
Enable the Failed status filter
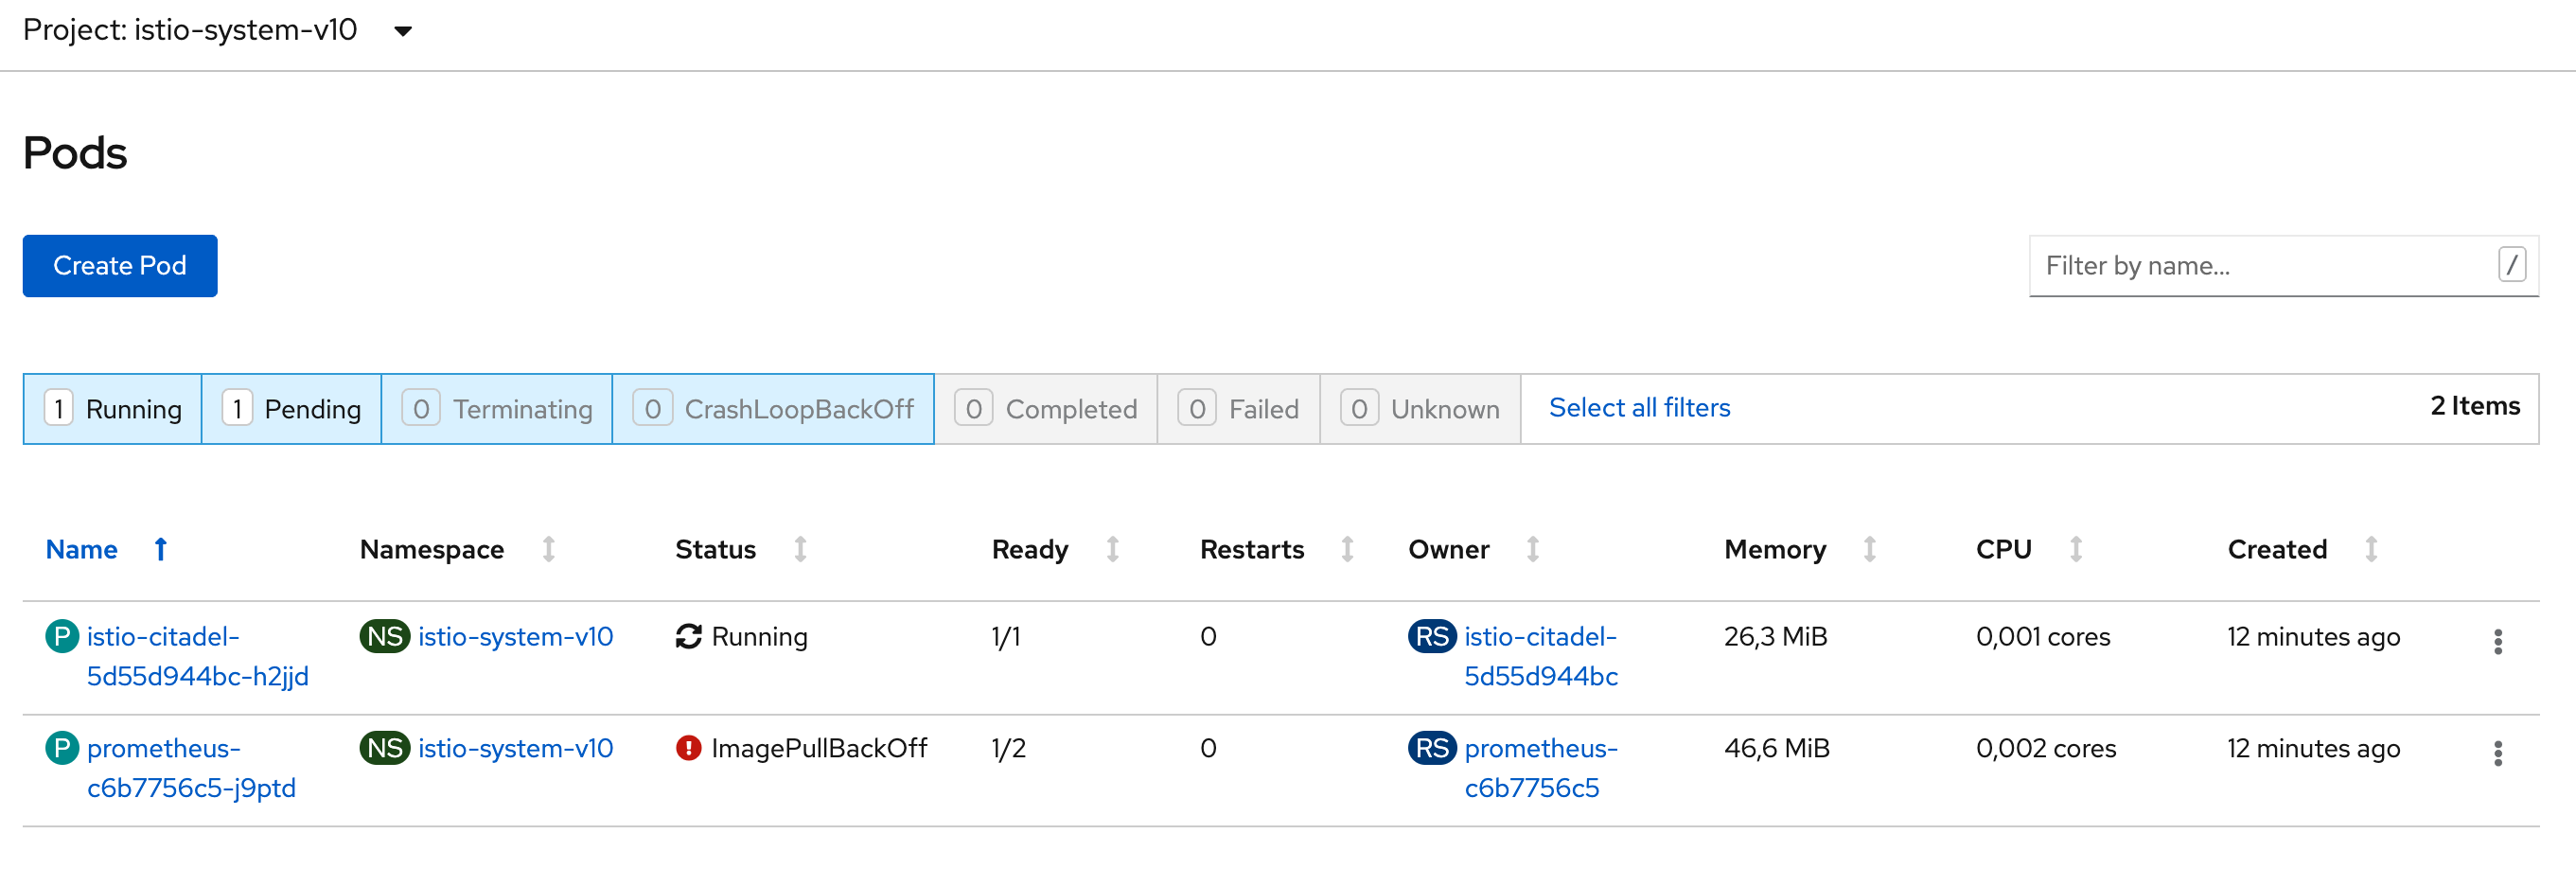tap(1238, 409)
